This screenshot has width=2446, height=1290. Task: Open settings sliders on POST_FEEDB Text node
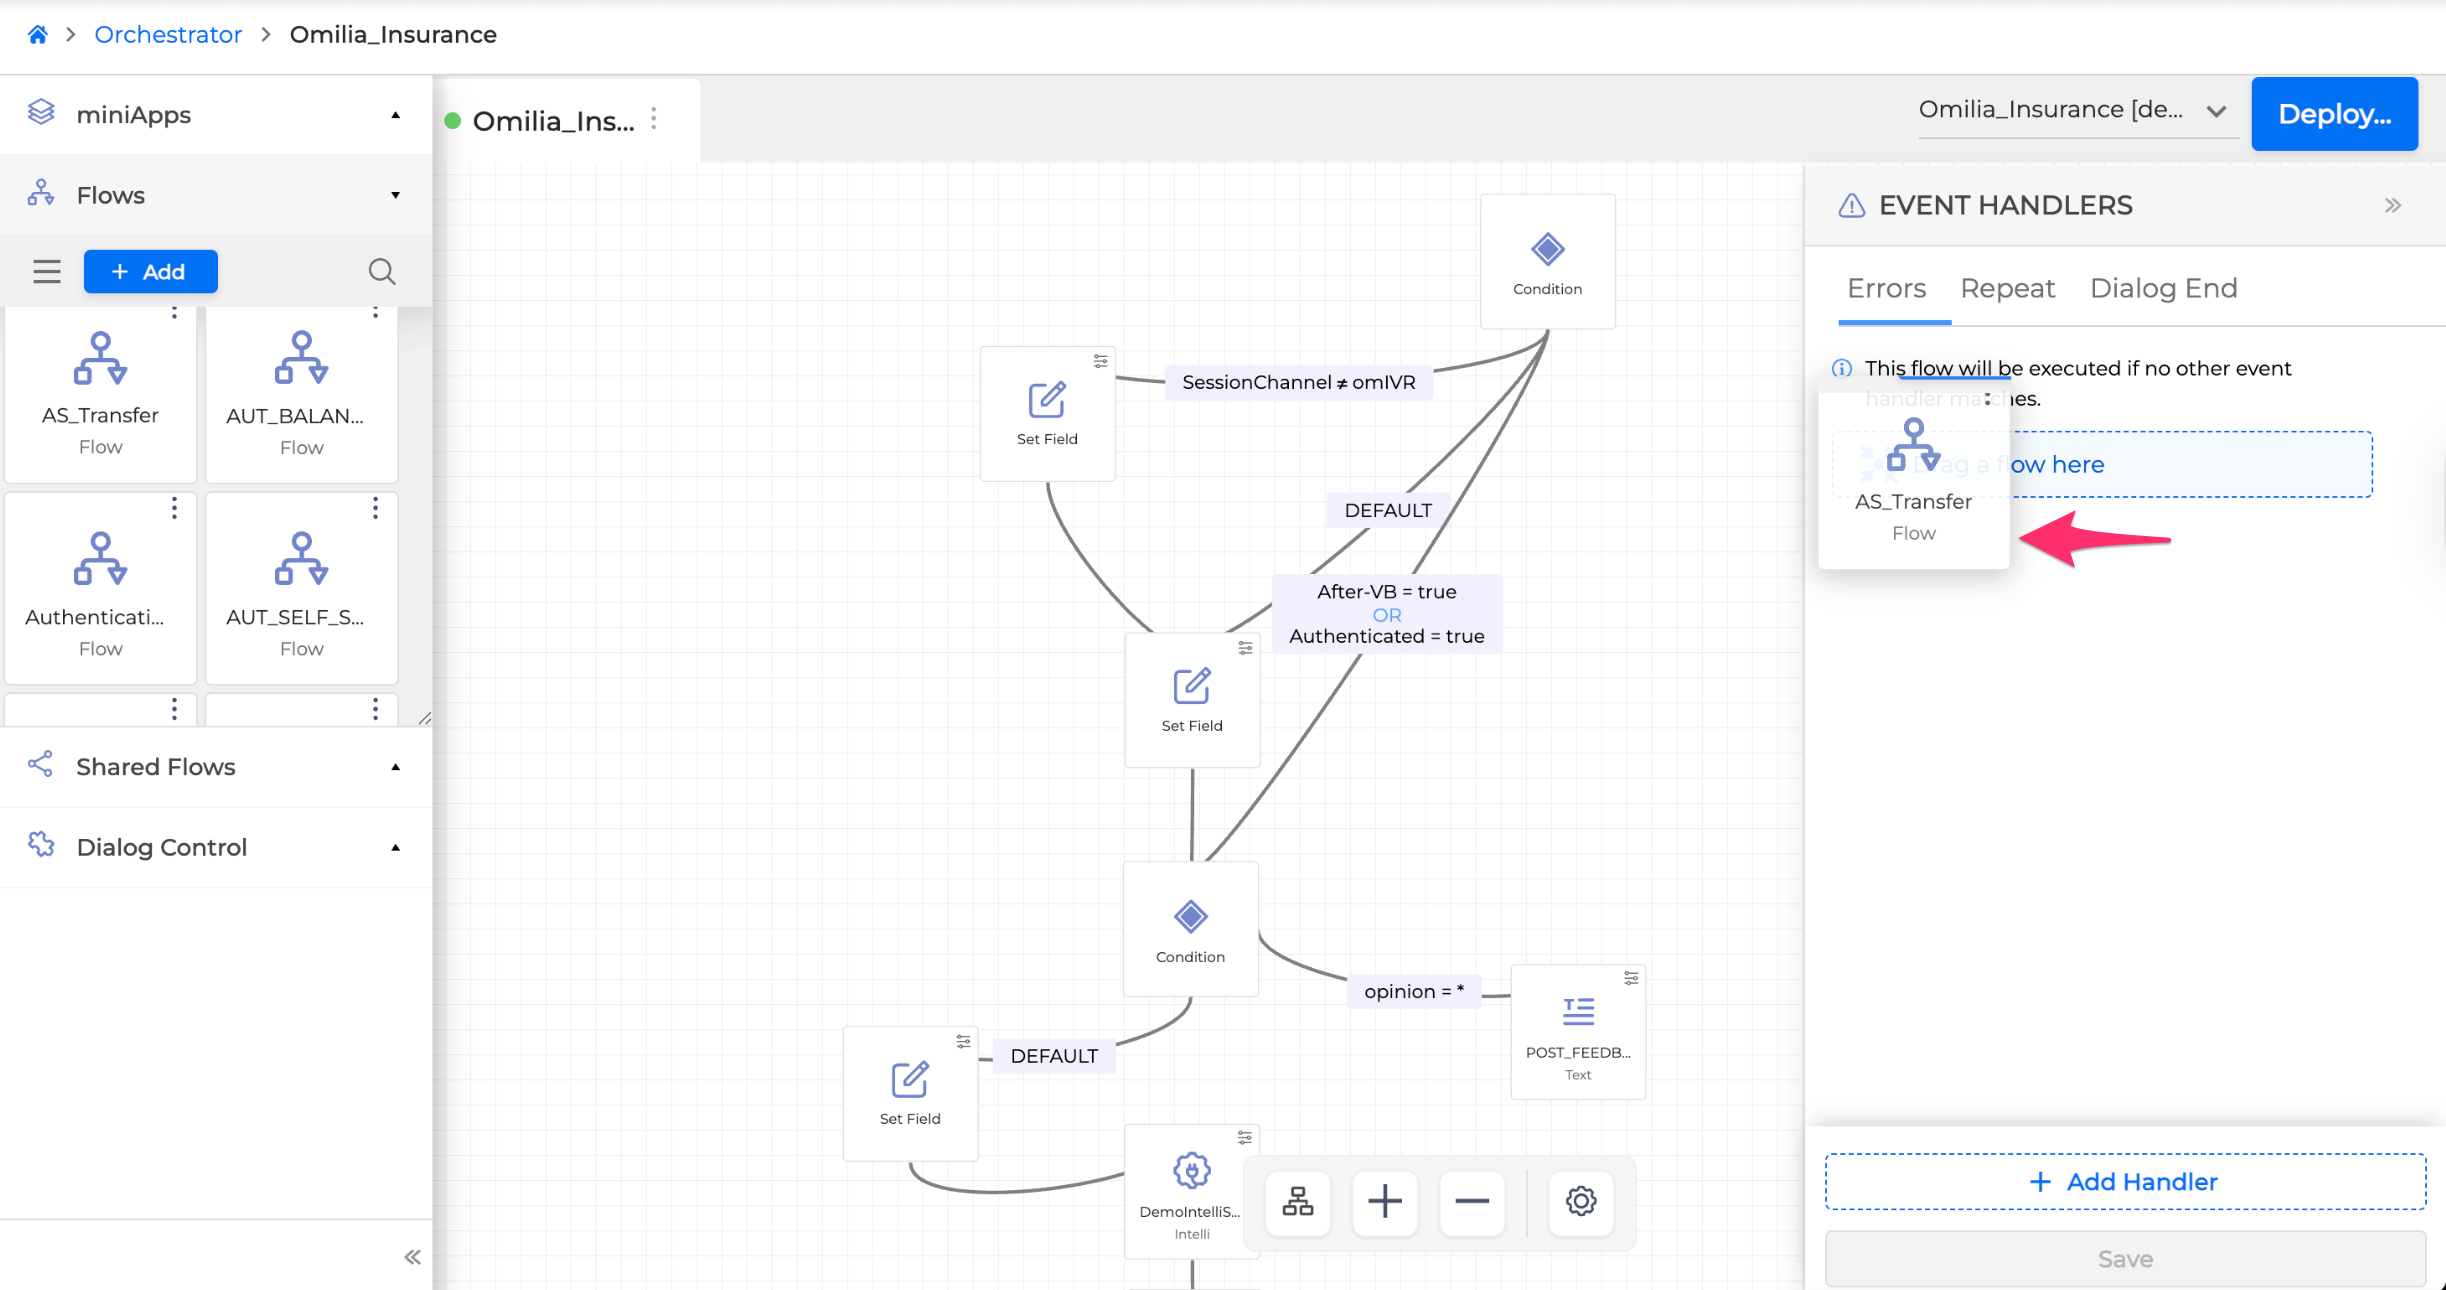(1631, 978)
